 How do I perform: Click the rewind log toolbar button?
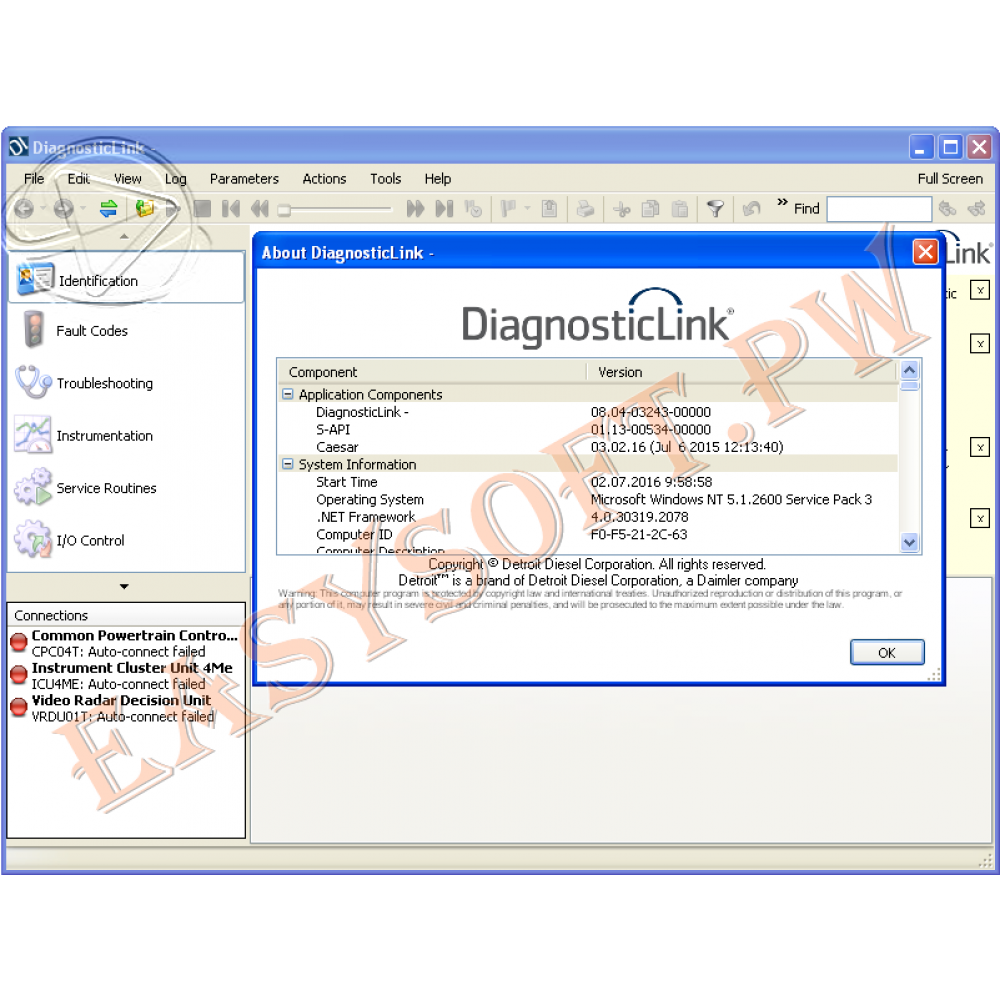pyautogui.click(x=260, y=209)
